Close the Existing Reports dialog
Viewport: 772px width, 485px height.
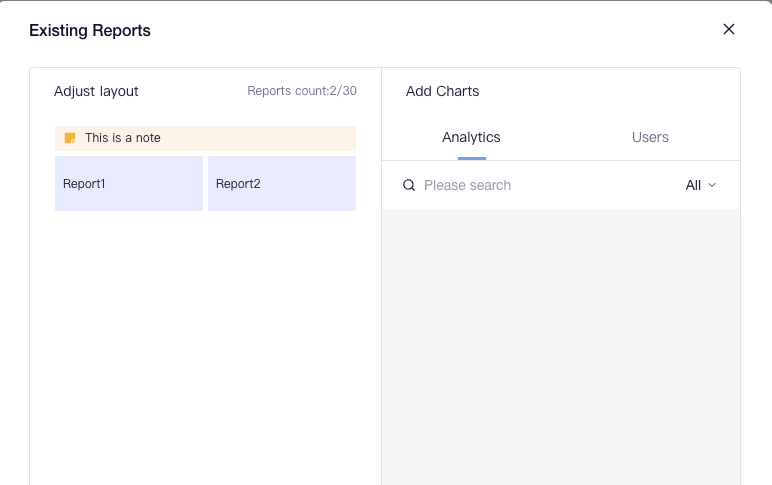pos(729,29)
